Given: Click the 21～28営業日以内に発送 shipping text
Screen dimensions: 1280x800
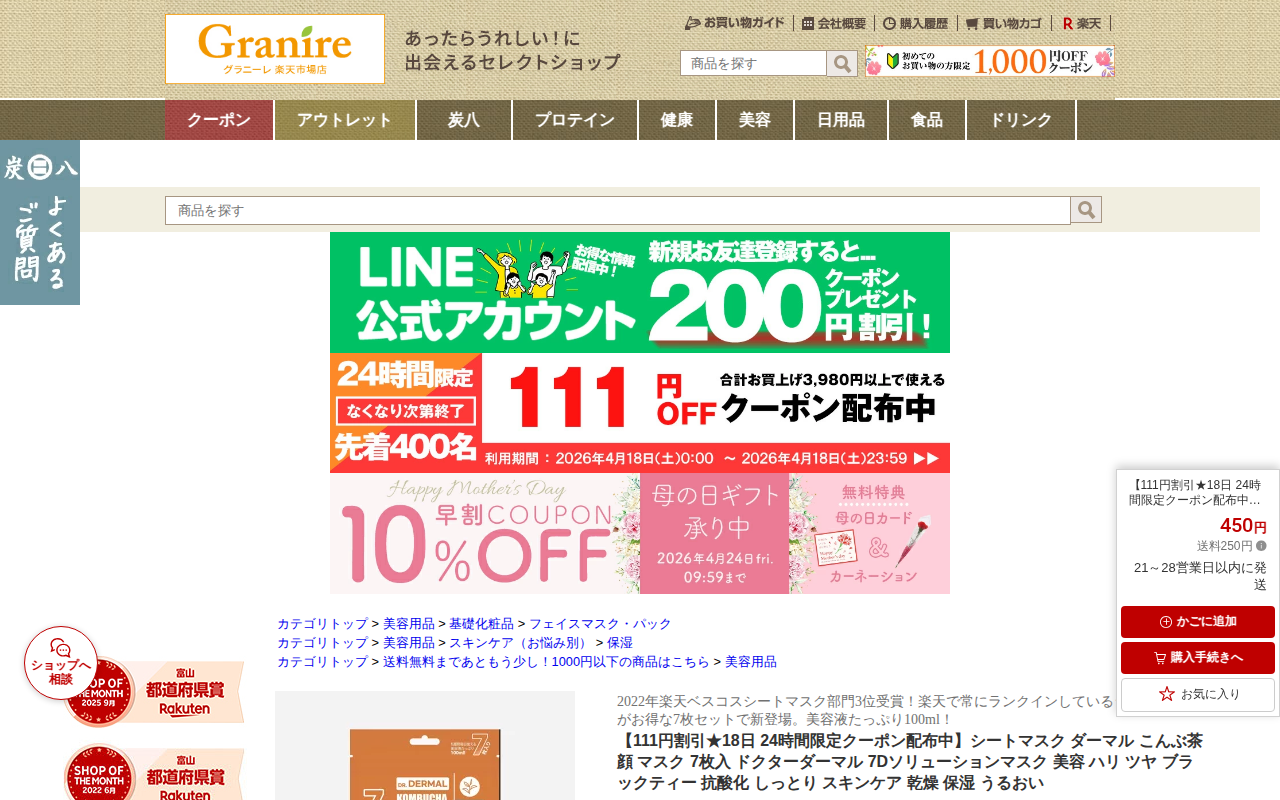Looking at the screenshot, I should 1200,576.
